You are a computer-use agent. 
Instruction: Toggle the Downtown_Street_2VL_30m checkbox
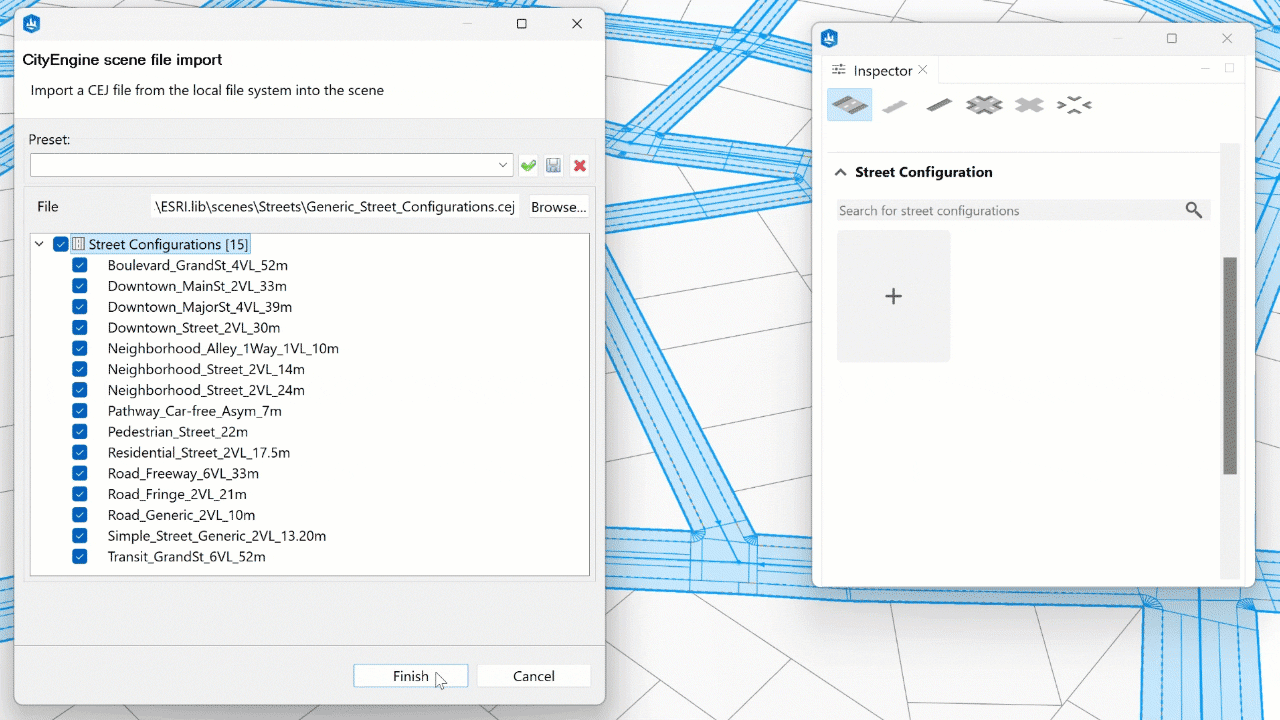click(80, 328)
